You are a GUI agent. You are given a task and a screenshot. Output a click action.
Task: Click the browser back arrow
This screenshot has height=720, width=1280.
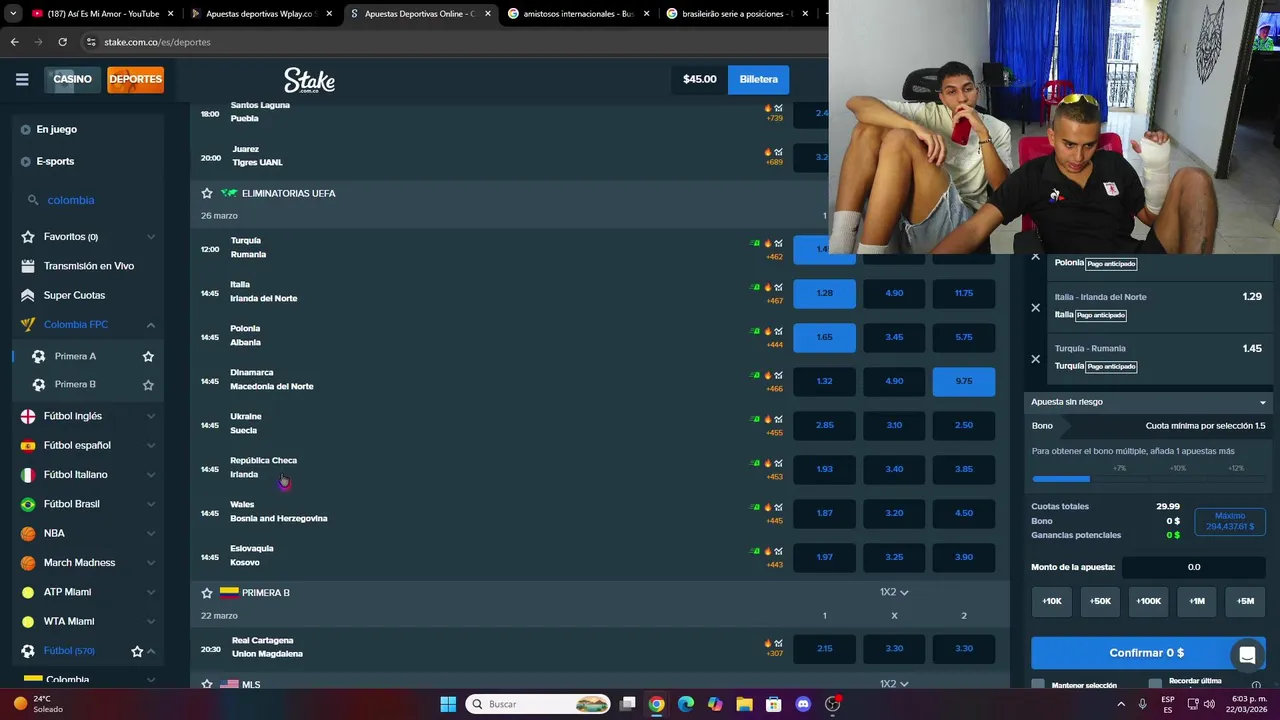tap(14, 42)
